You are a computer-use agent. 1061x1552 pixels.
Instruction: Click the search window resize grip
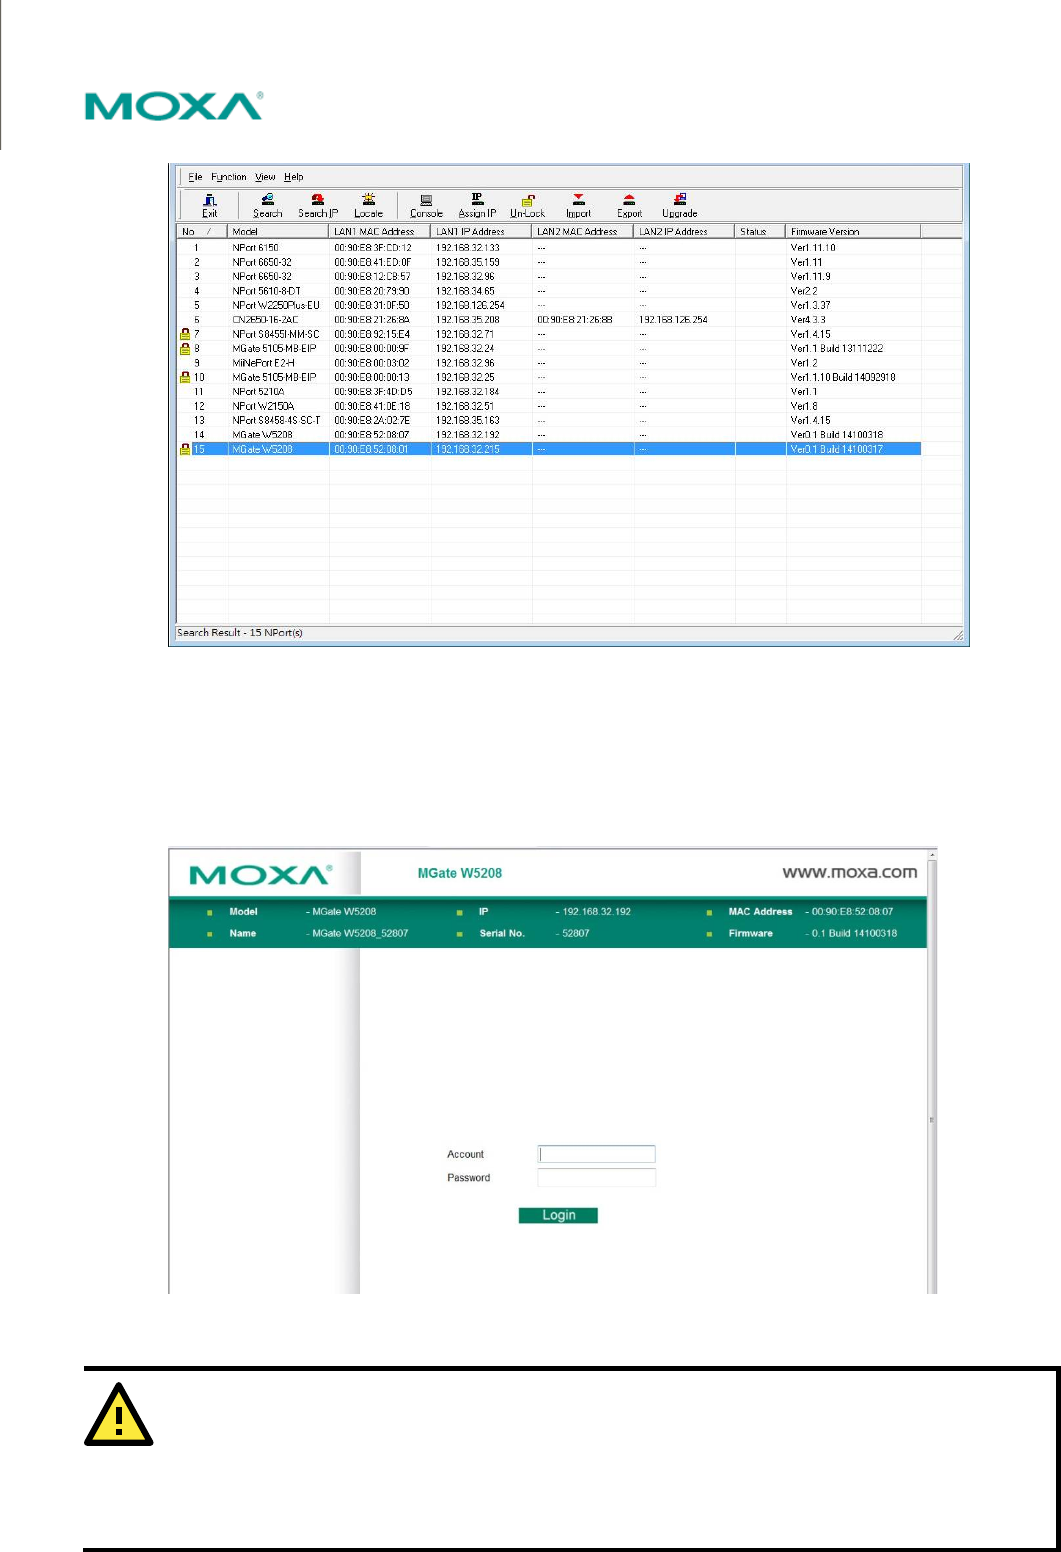tap(957, 635)
